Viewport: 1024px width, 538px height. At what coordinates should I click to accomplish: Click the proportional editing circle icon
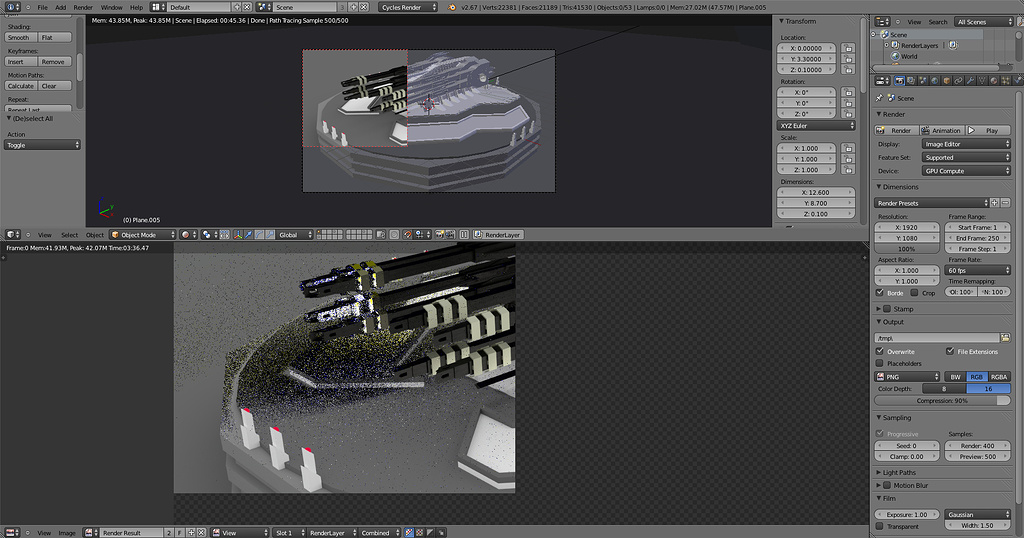pos(394,234)
